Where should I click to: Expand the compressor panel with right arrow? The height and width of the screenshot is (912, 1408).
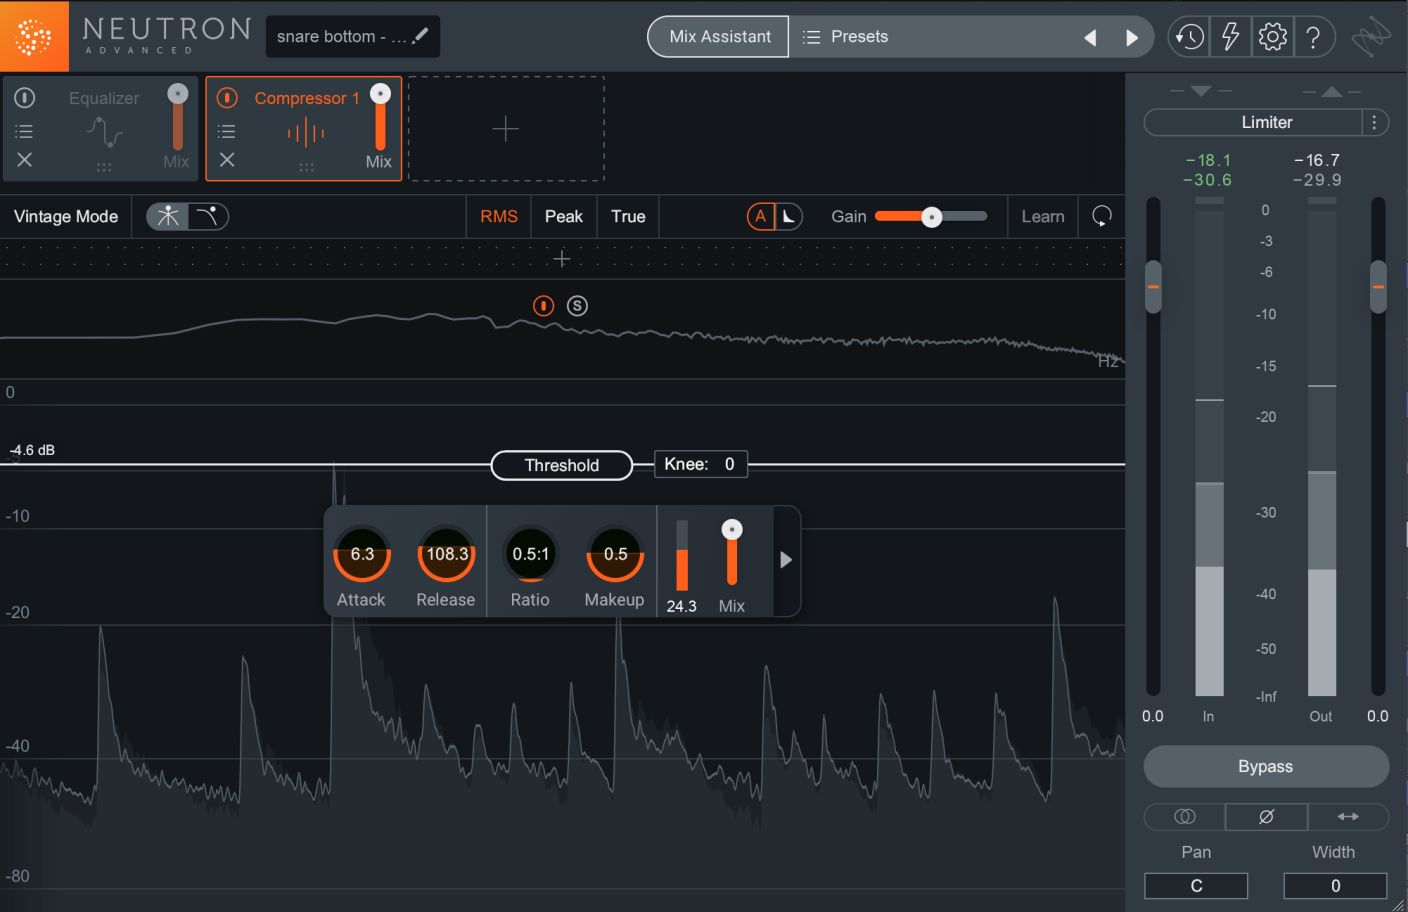point(786,560)
